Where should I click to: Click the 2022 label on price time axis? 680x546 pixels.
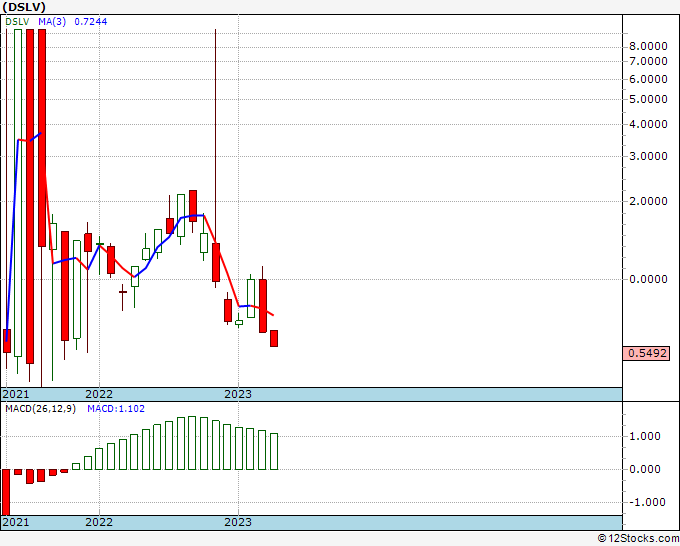[x=99, y=394]
